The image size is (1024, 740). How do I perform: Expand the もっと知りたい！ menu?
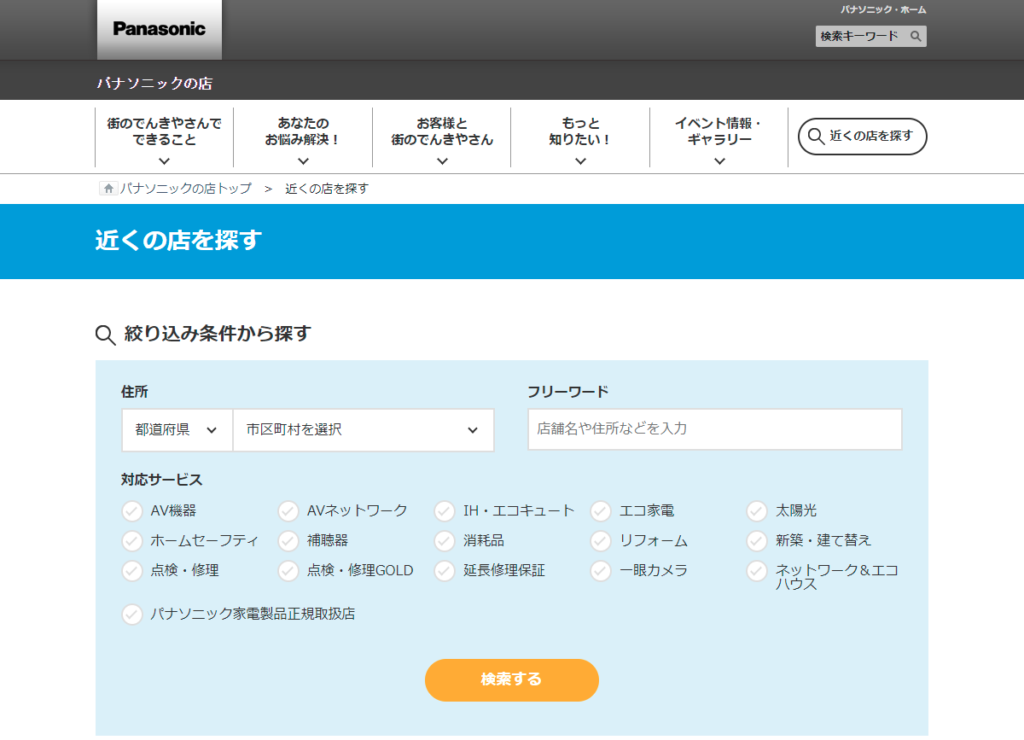pyautogui.click(x=581, y=138)
